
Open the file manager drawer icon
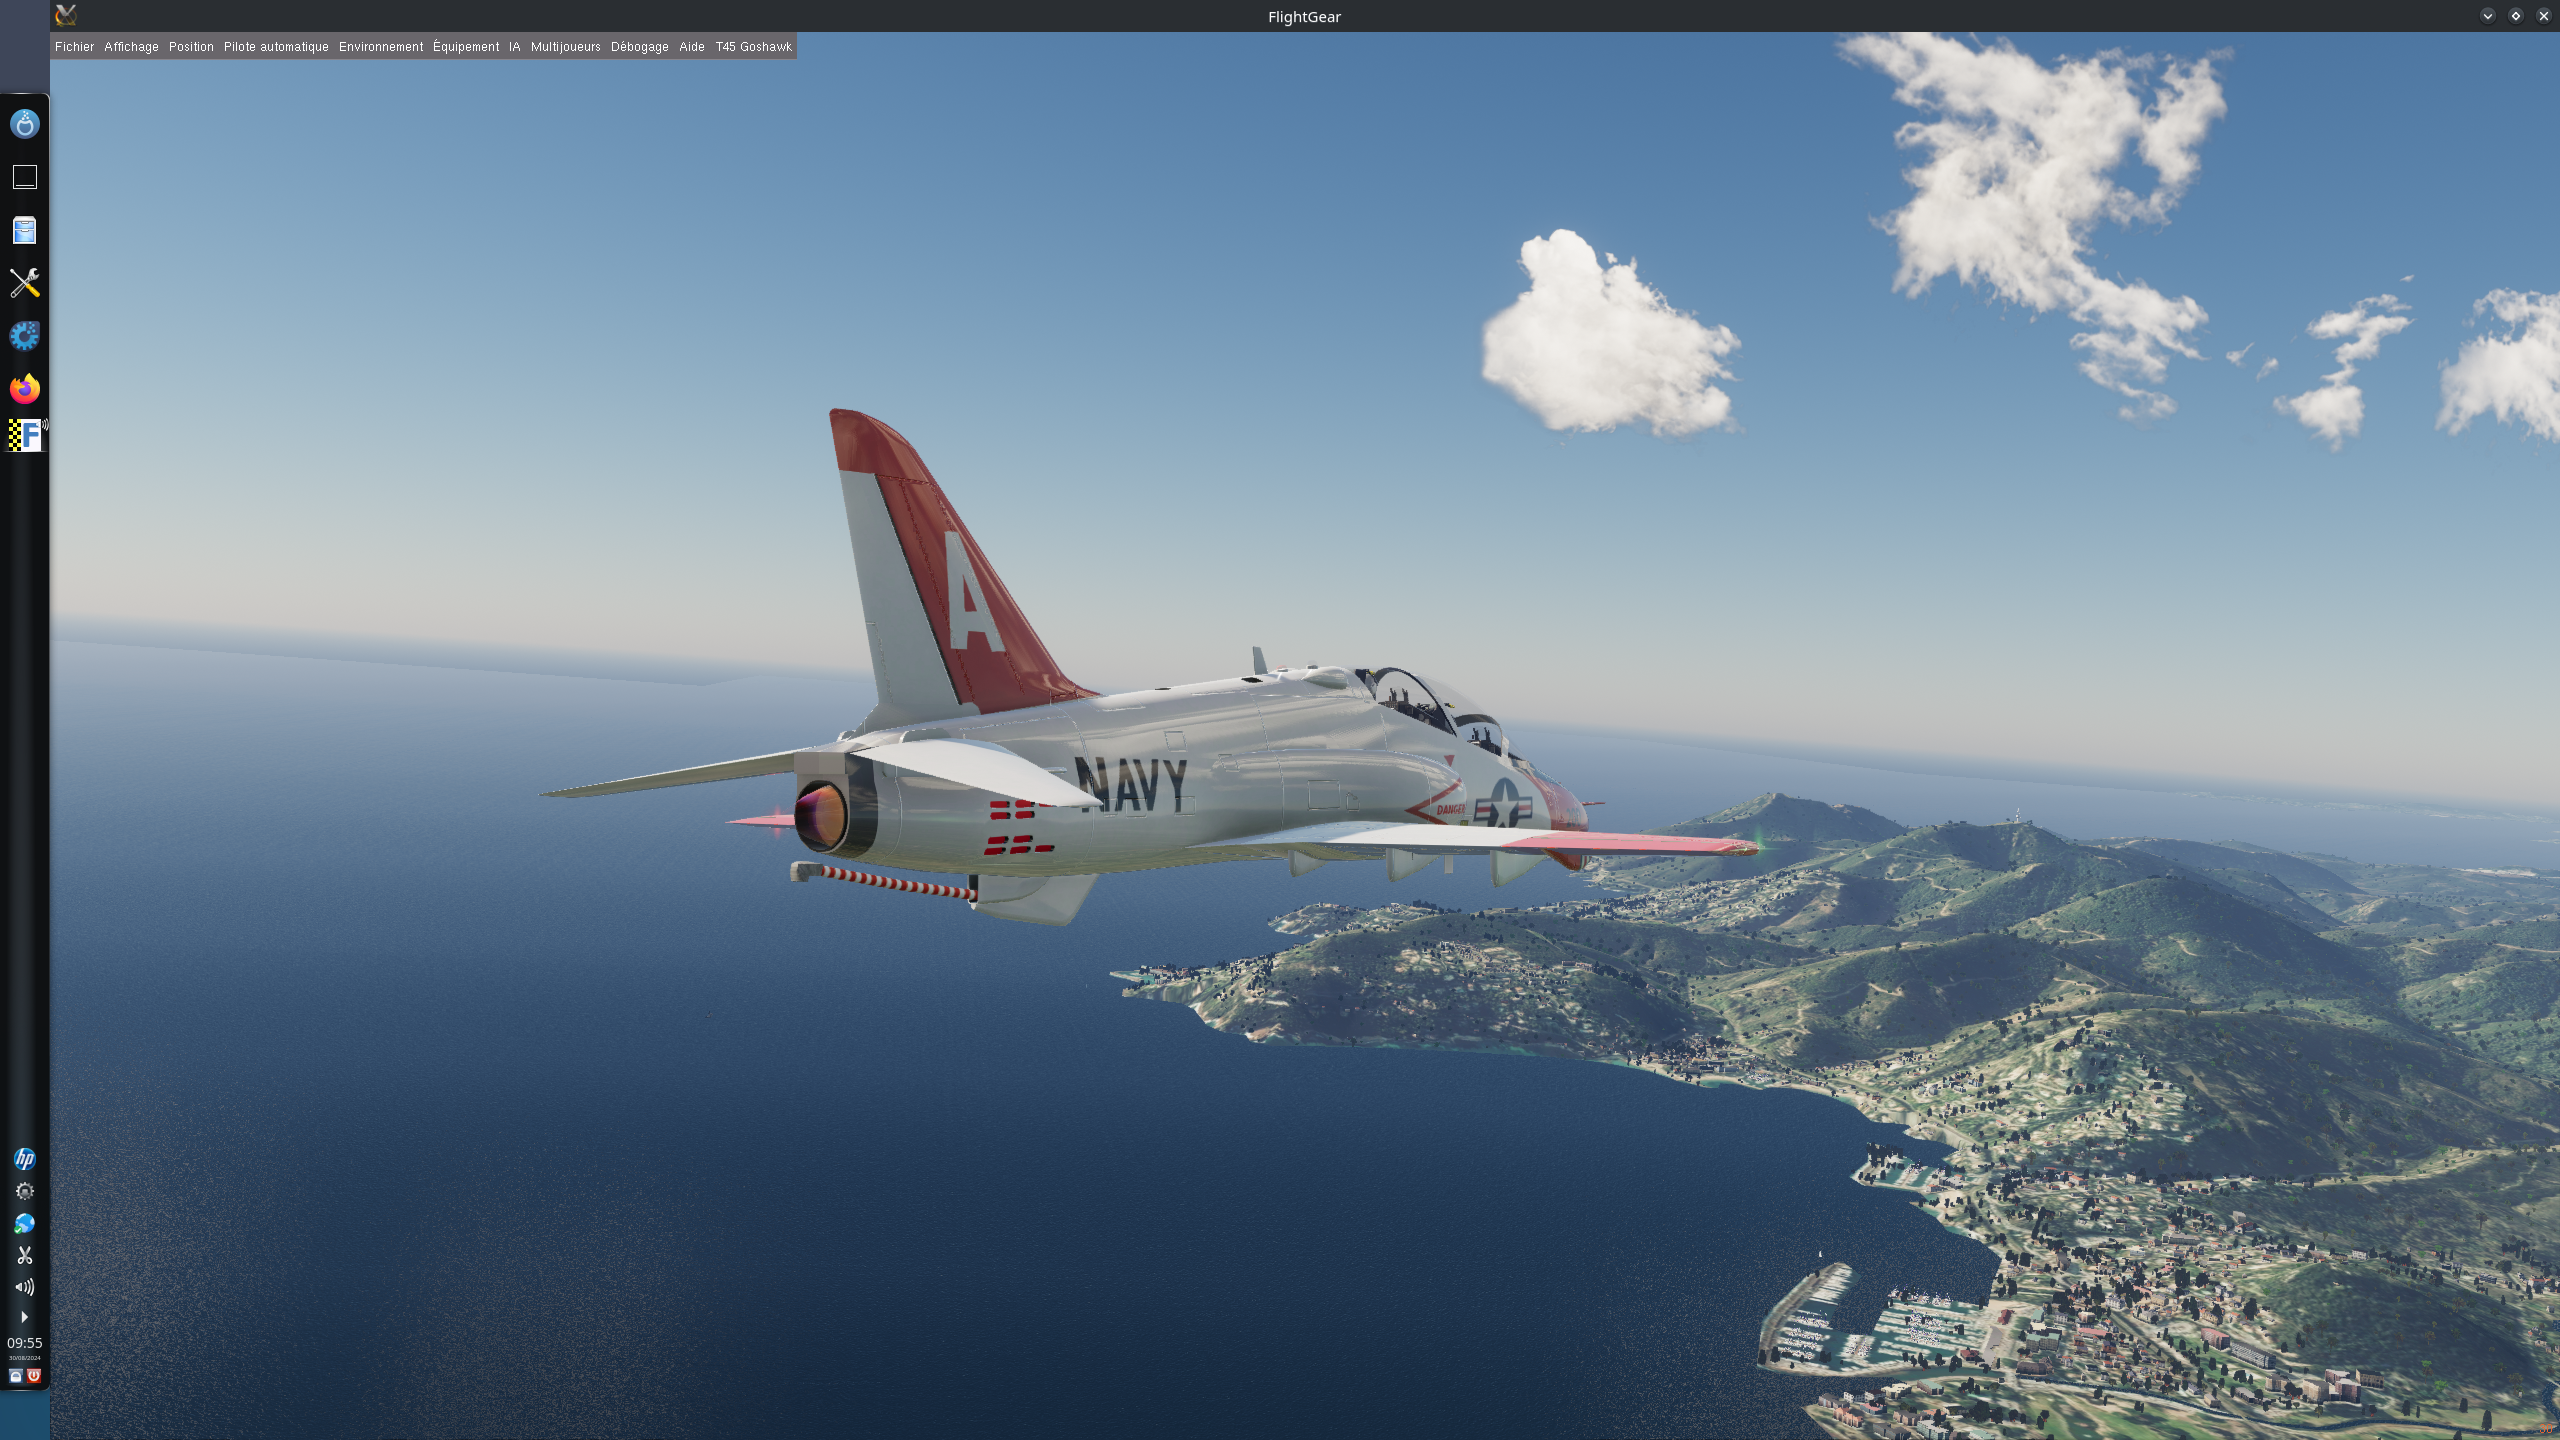pyautogui.click(x=24, y=231)
